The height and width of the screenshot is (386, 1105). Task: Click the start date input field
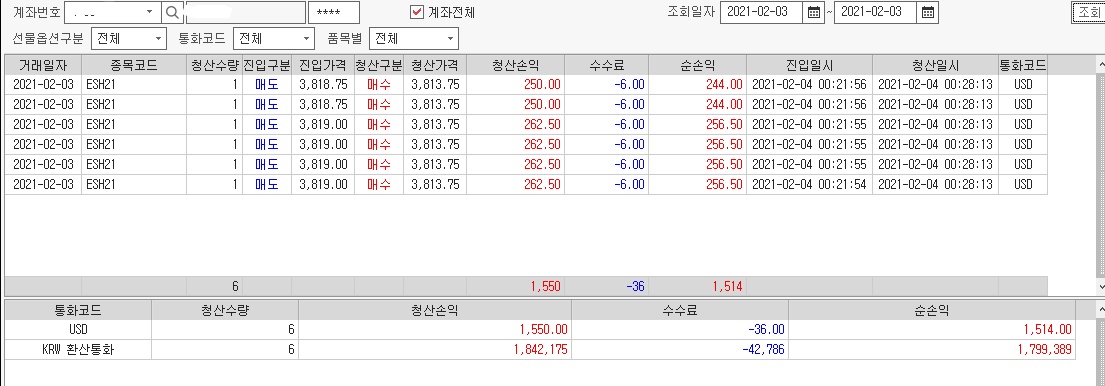tap(761, 12)
